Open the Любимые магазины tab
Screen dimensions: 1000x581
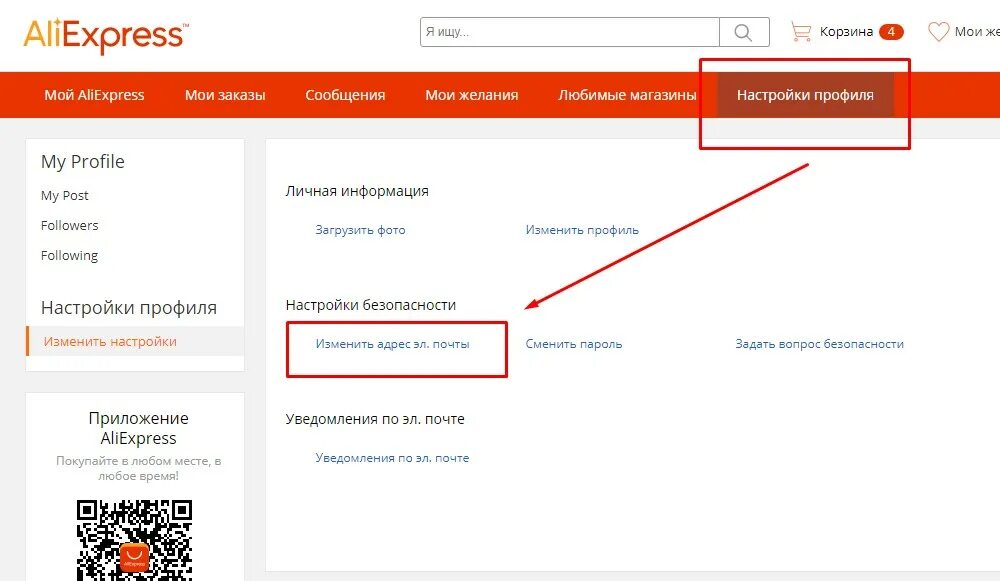[x=628, y=95]
